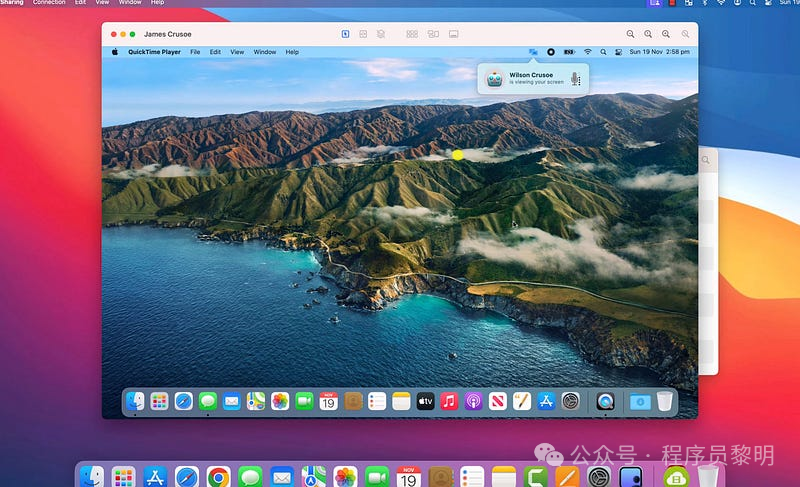Open the File menu in the remote menu bar
This screenshot has height=487, width=800.
195,52
